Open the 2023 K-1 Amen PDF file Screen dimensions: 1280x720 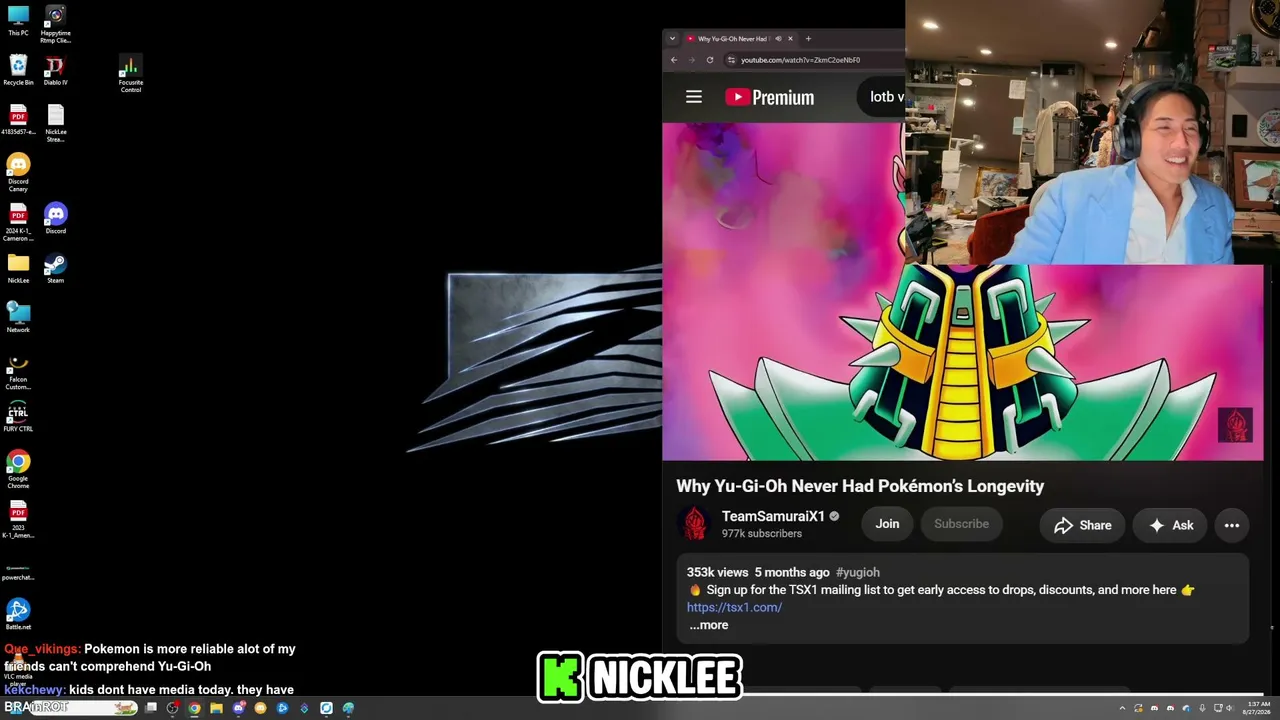coord(18,519)
